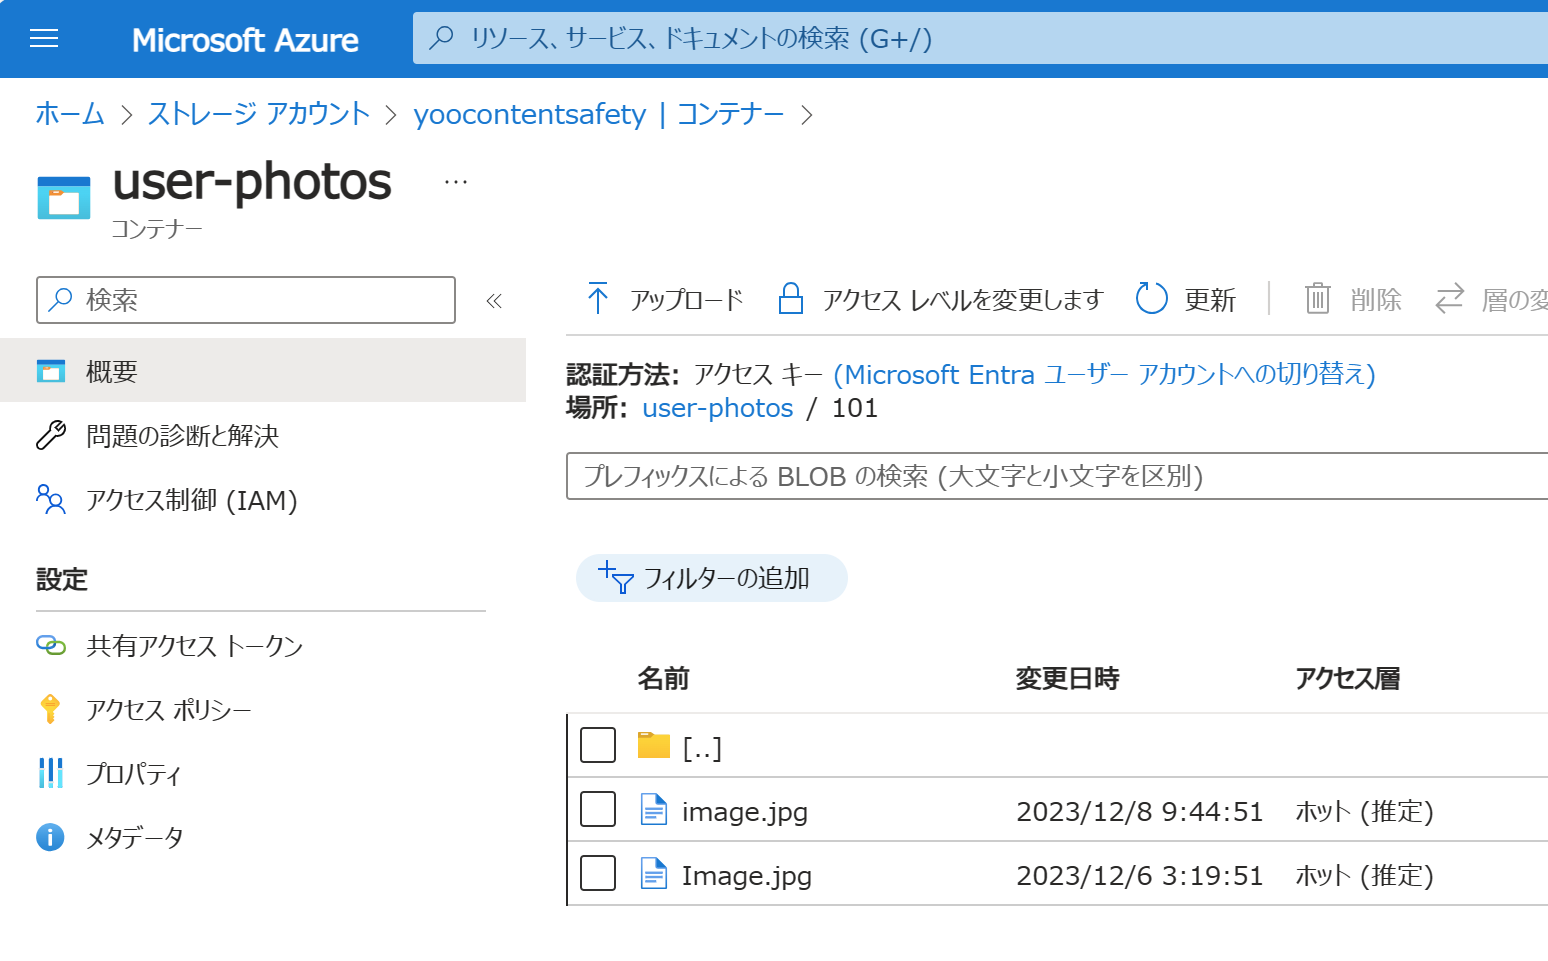Sort by 名前 column header

tap(664, 679)
